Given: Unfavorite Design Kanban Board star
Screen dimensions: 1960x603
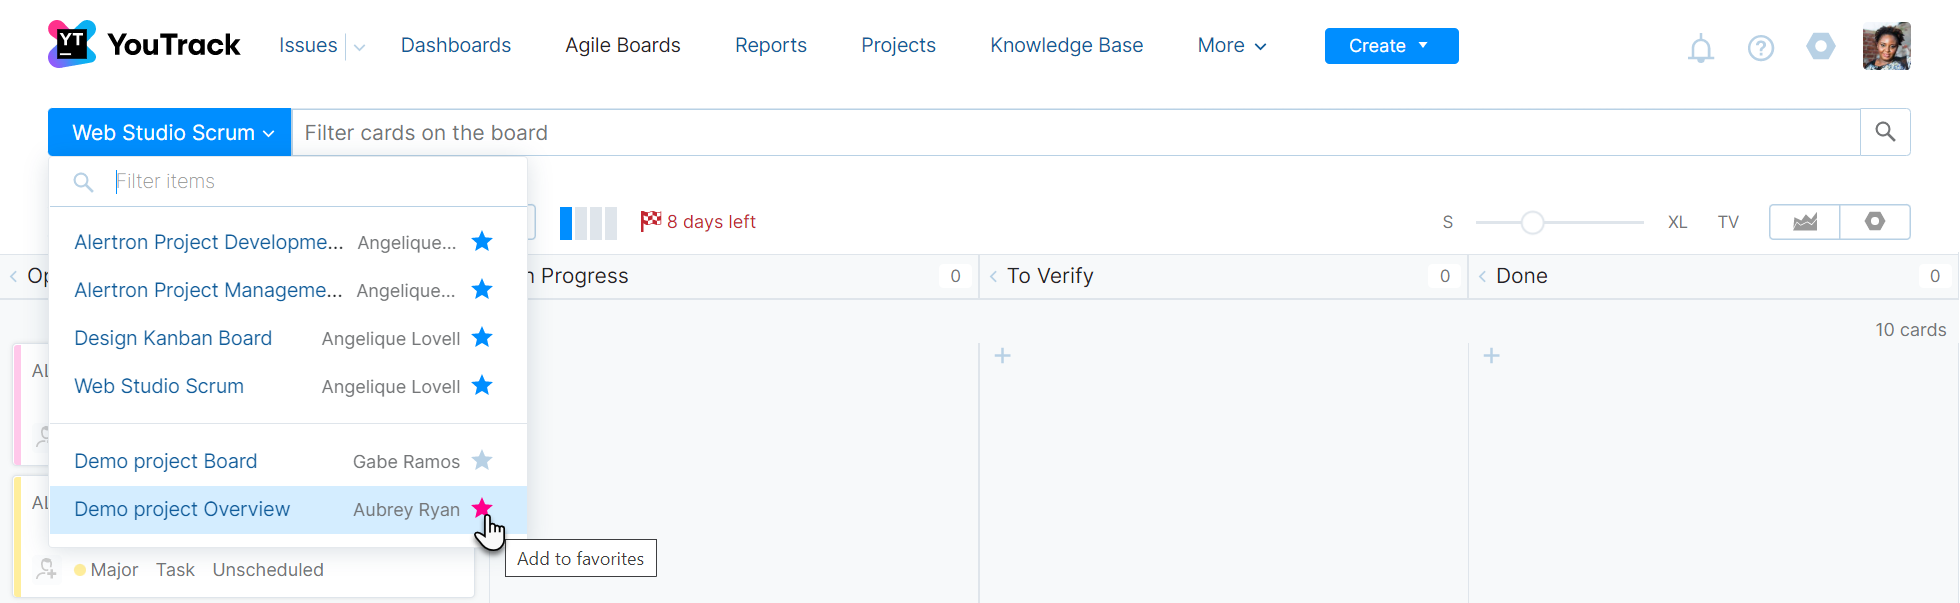Looking at the screenshot, I should click(x=482, y=338).
